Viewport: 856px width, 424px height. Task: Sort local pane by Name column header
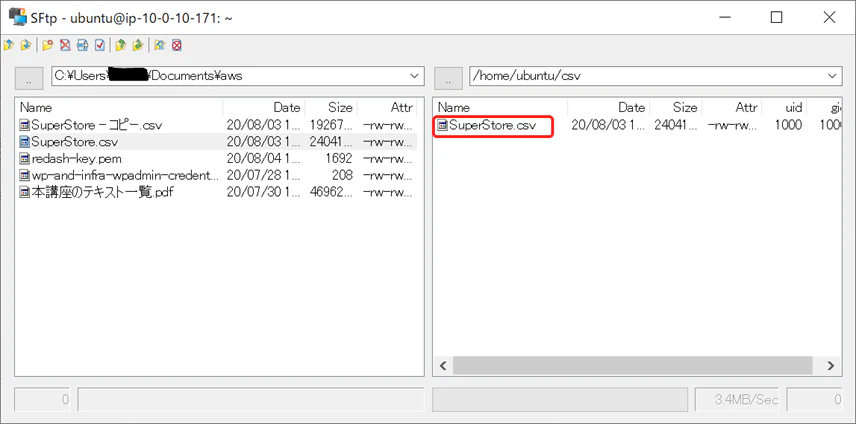point(118,108)
